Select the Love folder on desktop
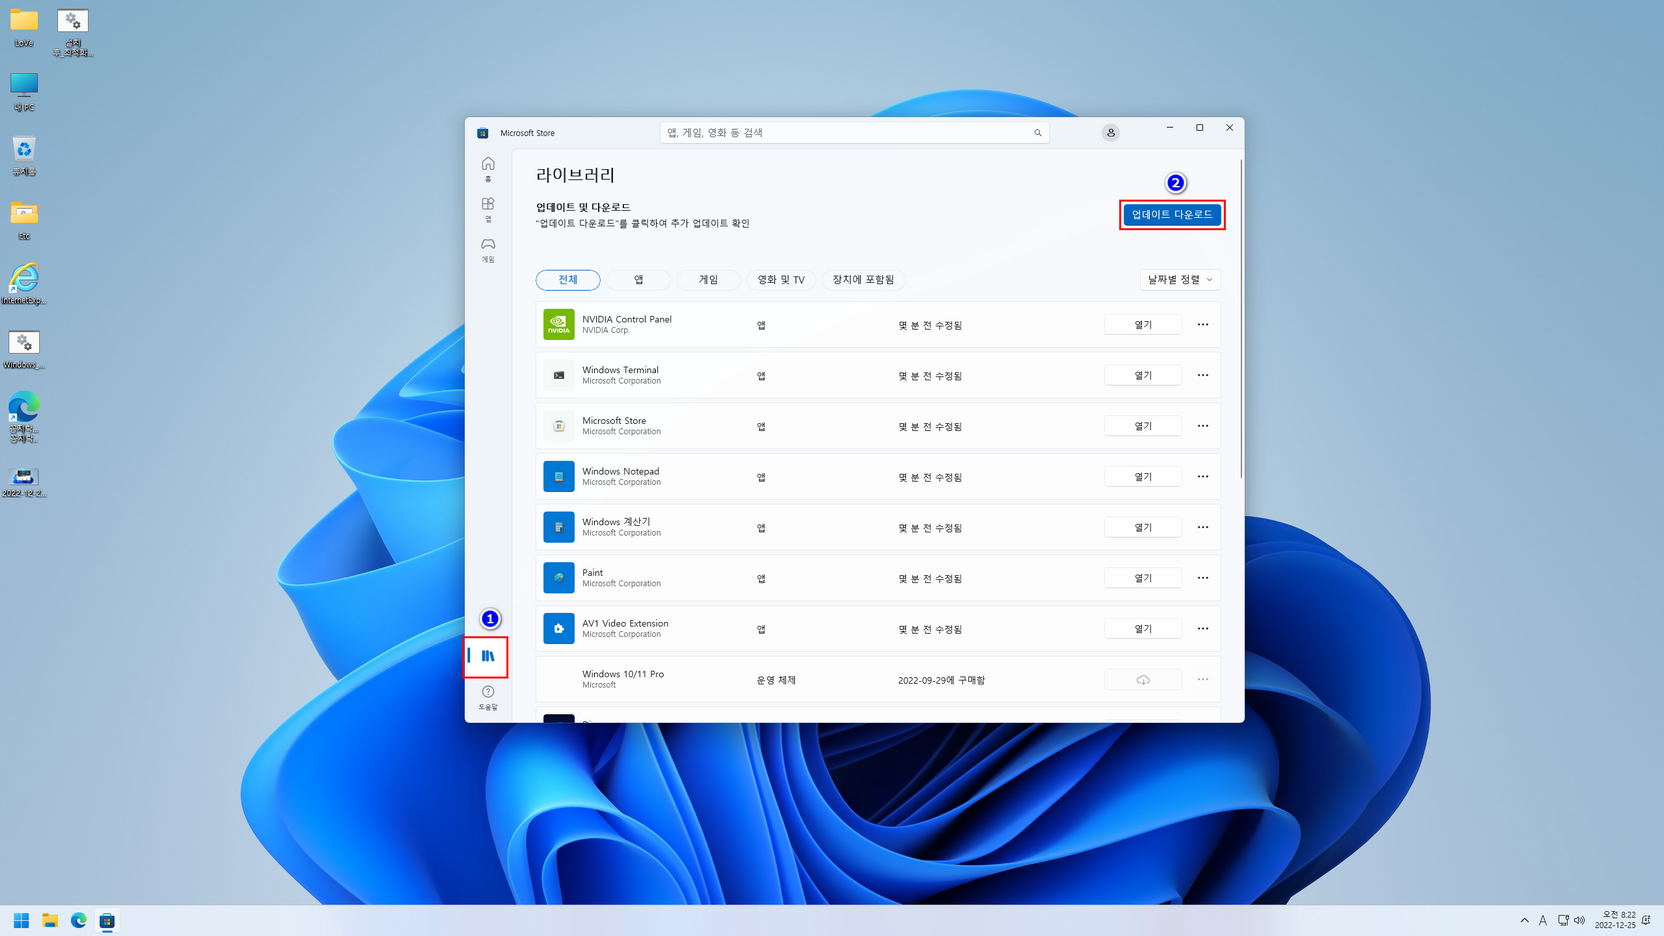Viewport: 1664px width, 936px height. [x=24, y=28]
